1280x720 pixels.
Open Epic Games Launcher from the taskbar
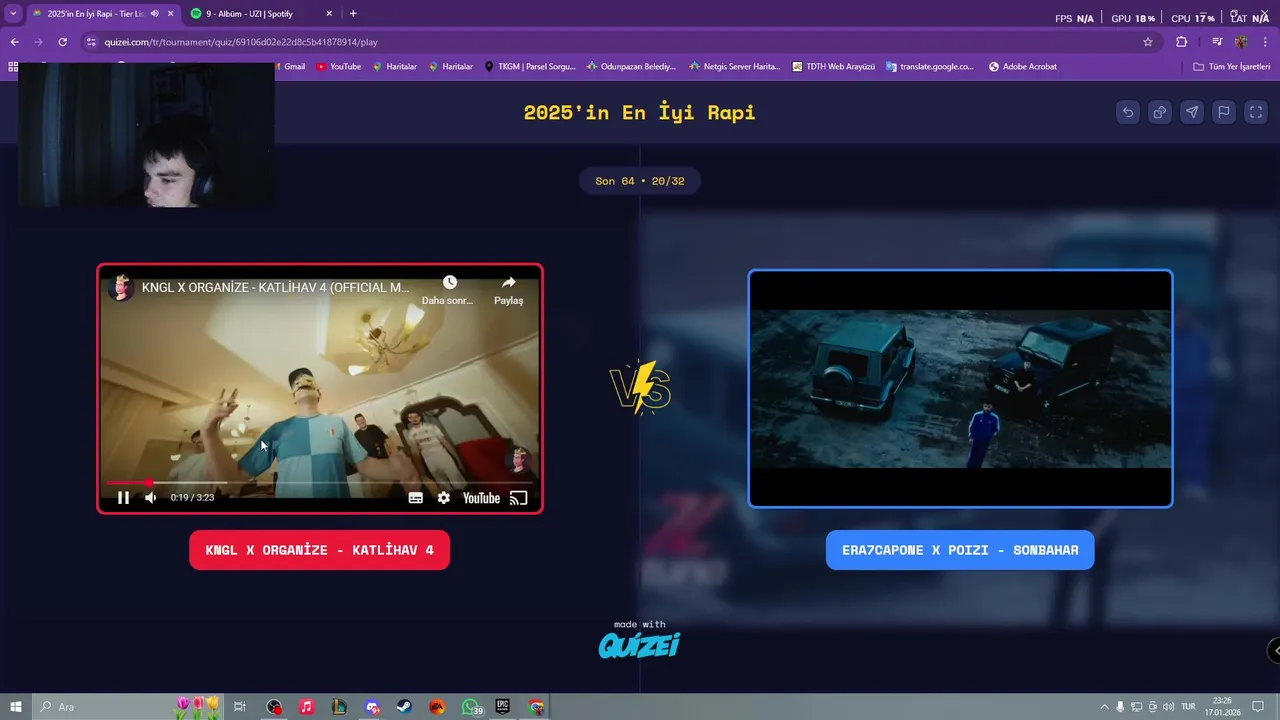503,707
